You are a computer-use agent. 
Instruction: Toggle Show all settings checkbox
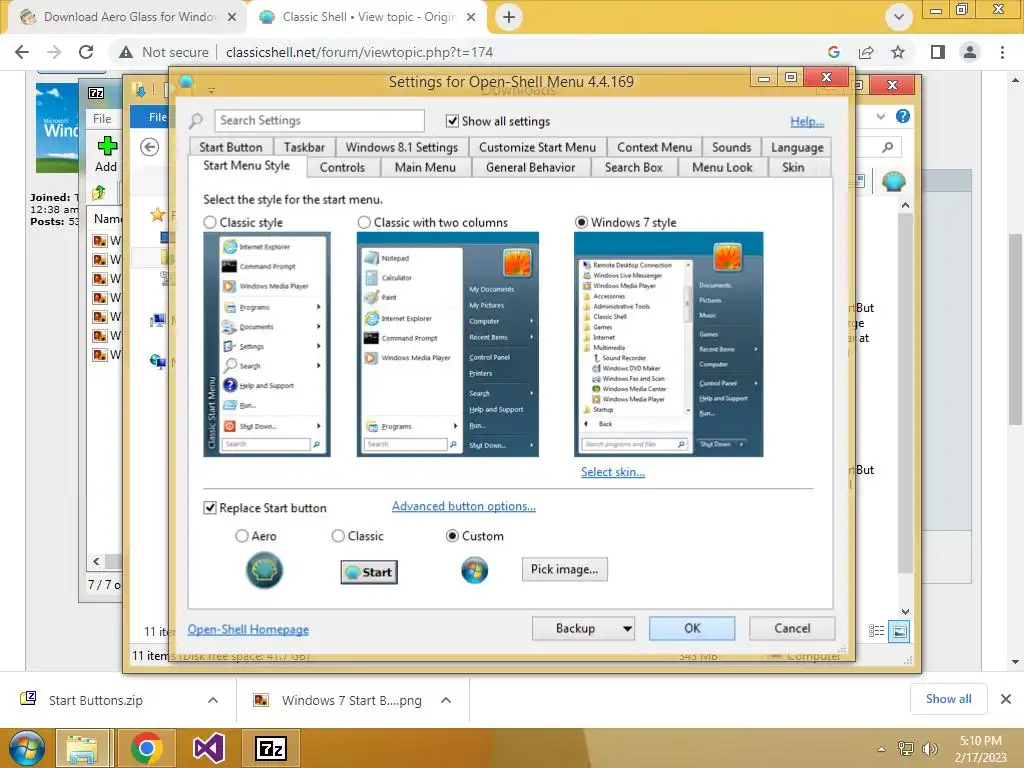click(452, 121)
